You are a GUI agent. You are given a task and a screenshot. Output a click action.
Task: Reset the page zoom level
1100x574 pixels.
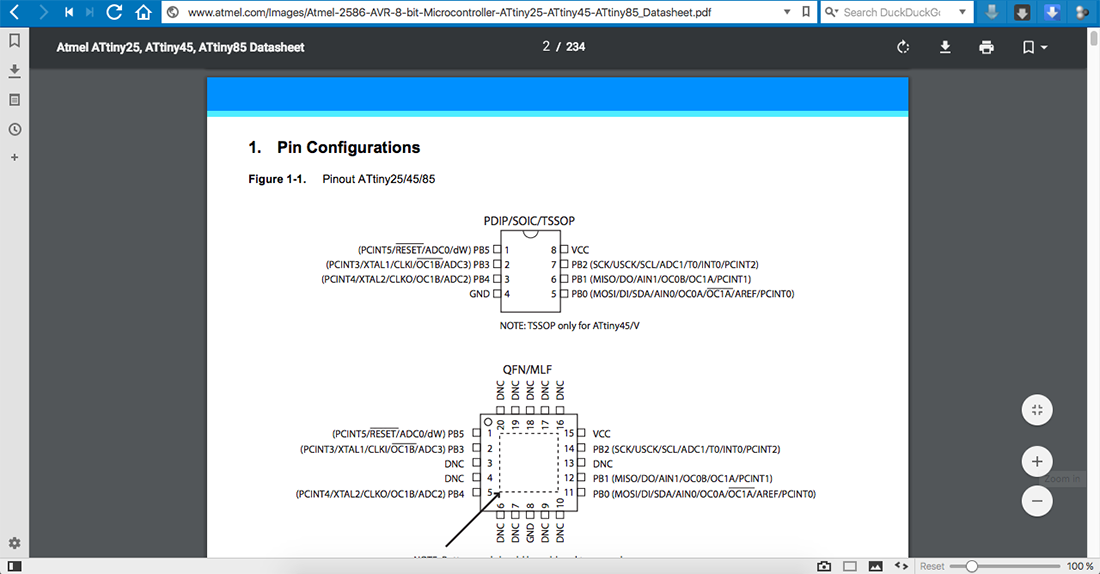(x=932, y=566)
